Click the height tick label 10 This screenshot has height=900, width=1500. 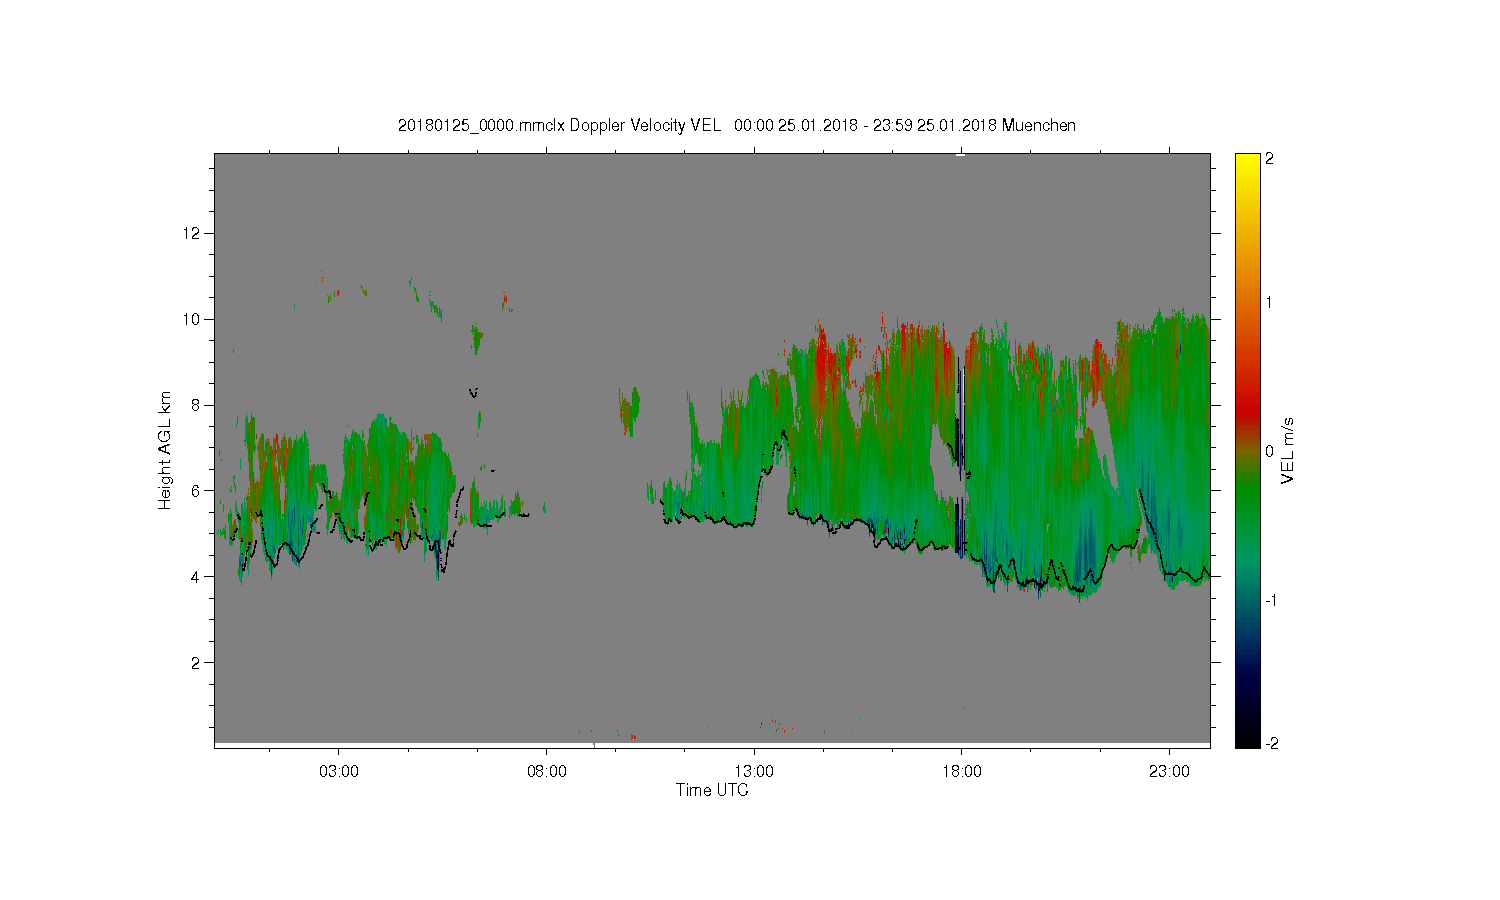pos(192,319)
